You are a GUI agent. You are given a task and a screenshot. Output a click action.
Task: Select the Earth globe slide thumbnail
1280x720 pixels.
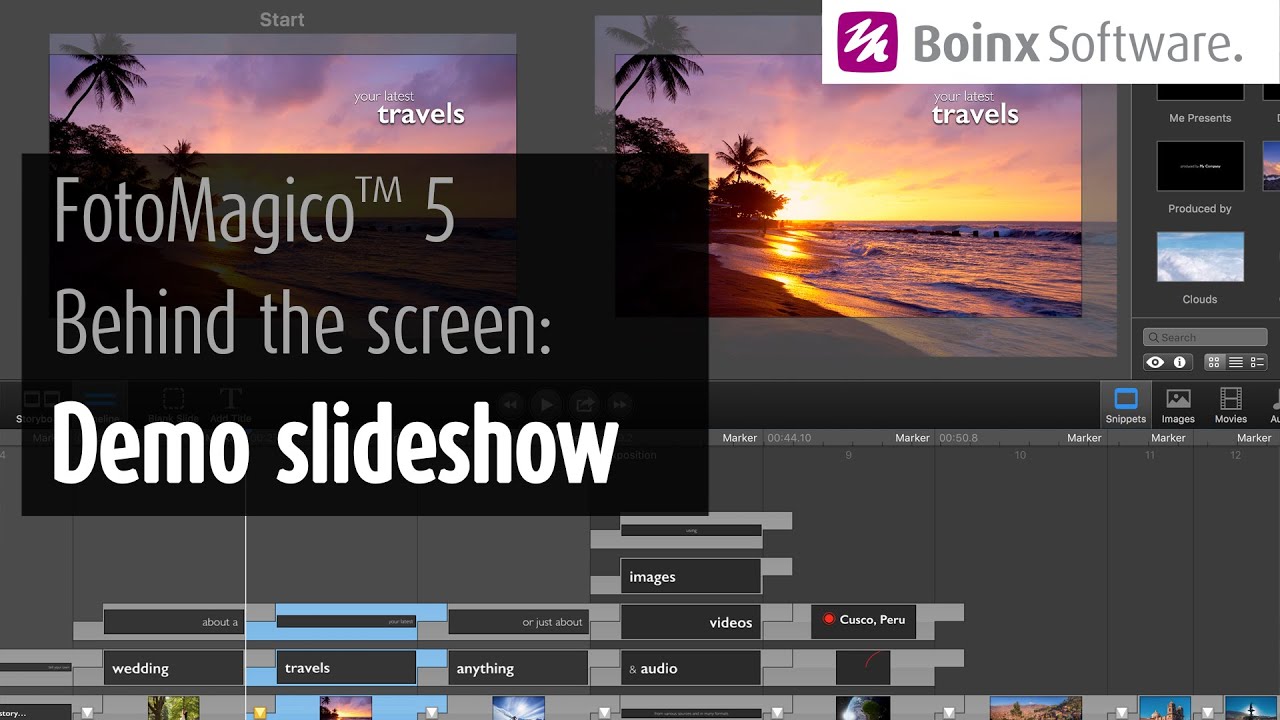pos(863,709)
